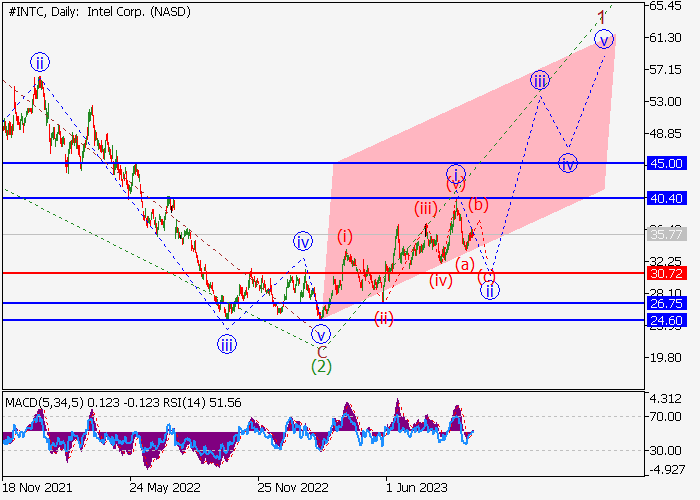The height and width of the screenshot is (500, 700).
Task: Select the red horizontal line at 30.72
Action: coord(324,273)
